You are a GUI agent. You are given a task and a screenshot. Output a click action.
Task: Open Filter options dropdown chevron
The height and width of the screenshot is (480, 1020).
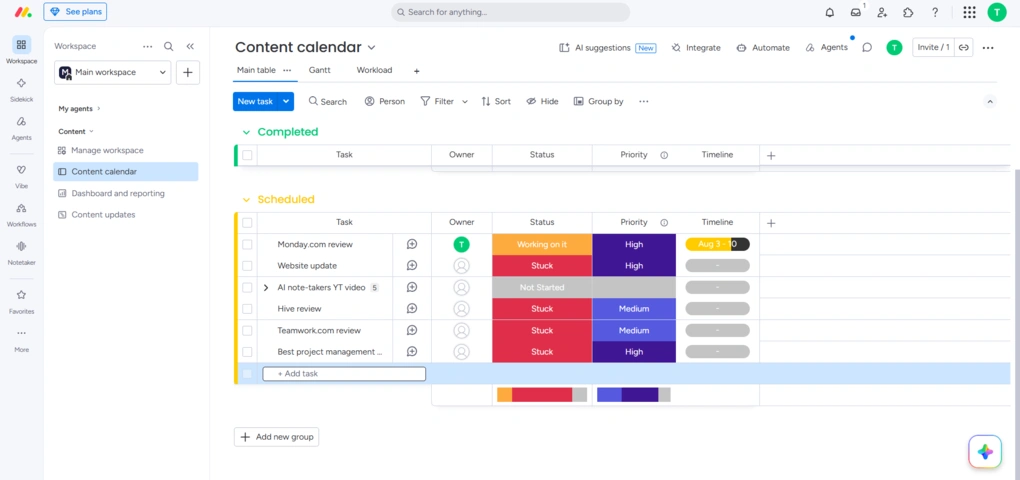tap(464, 101)
